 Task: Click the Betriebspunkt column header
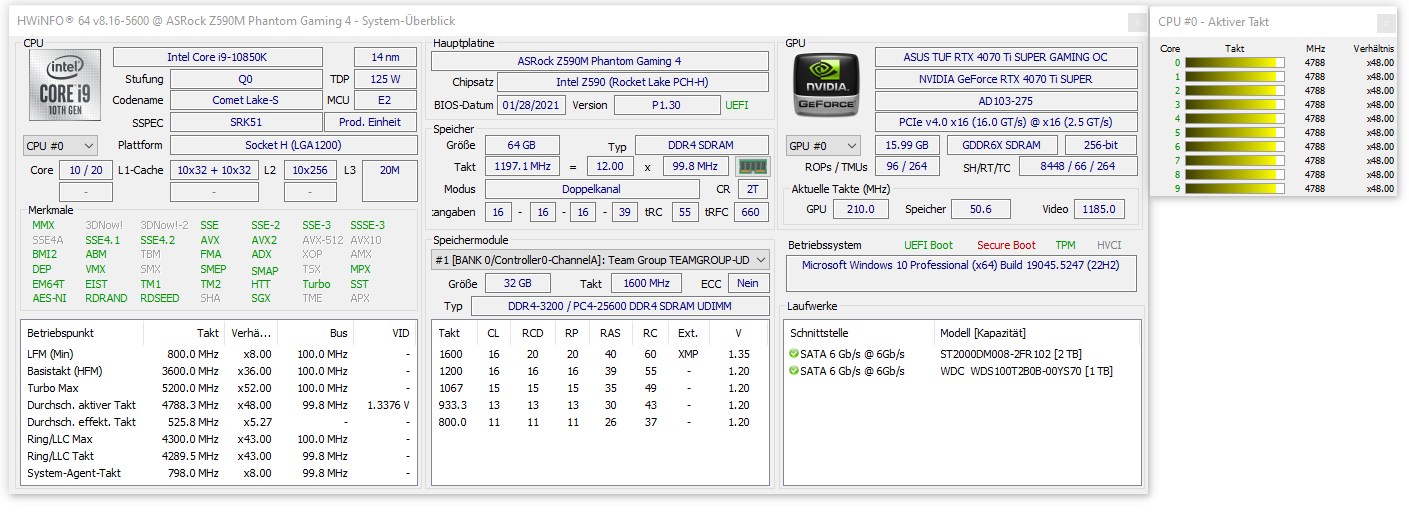[x=82, y=333]
